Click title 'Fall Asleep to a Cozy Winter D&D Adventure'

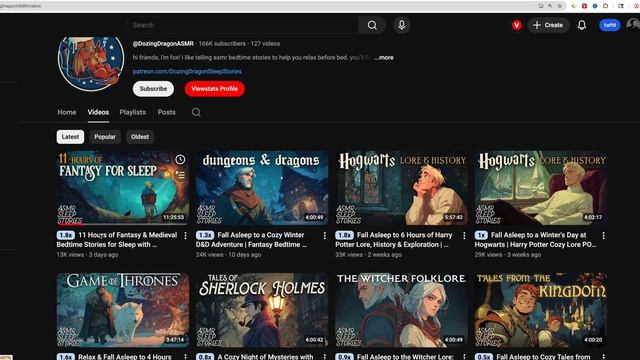(x=252, y=240)
